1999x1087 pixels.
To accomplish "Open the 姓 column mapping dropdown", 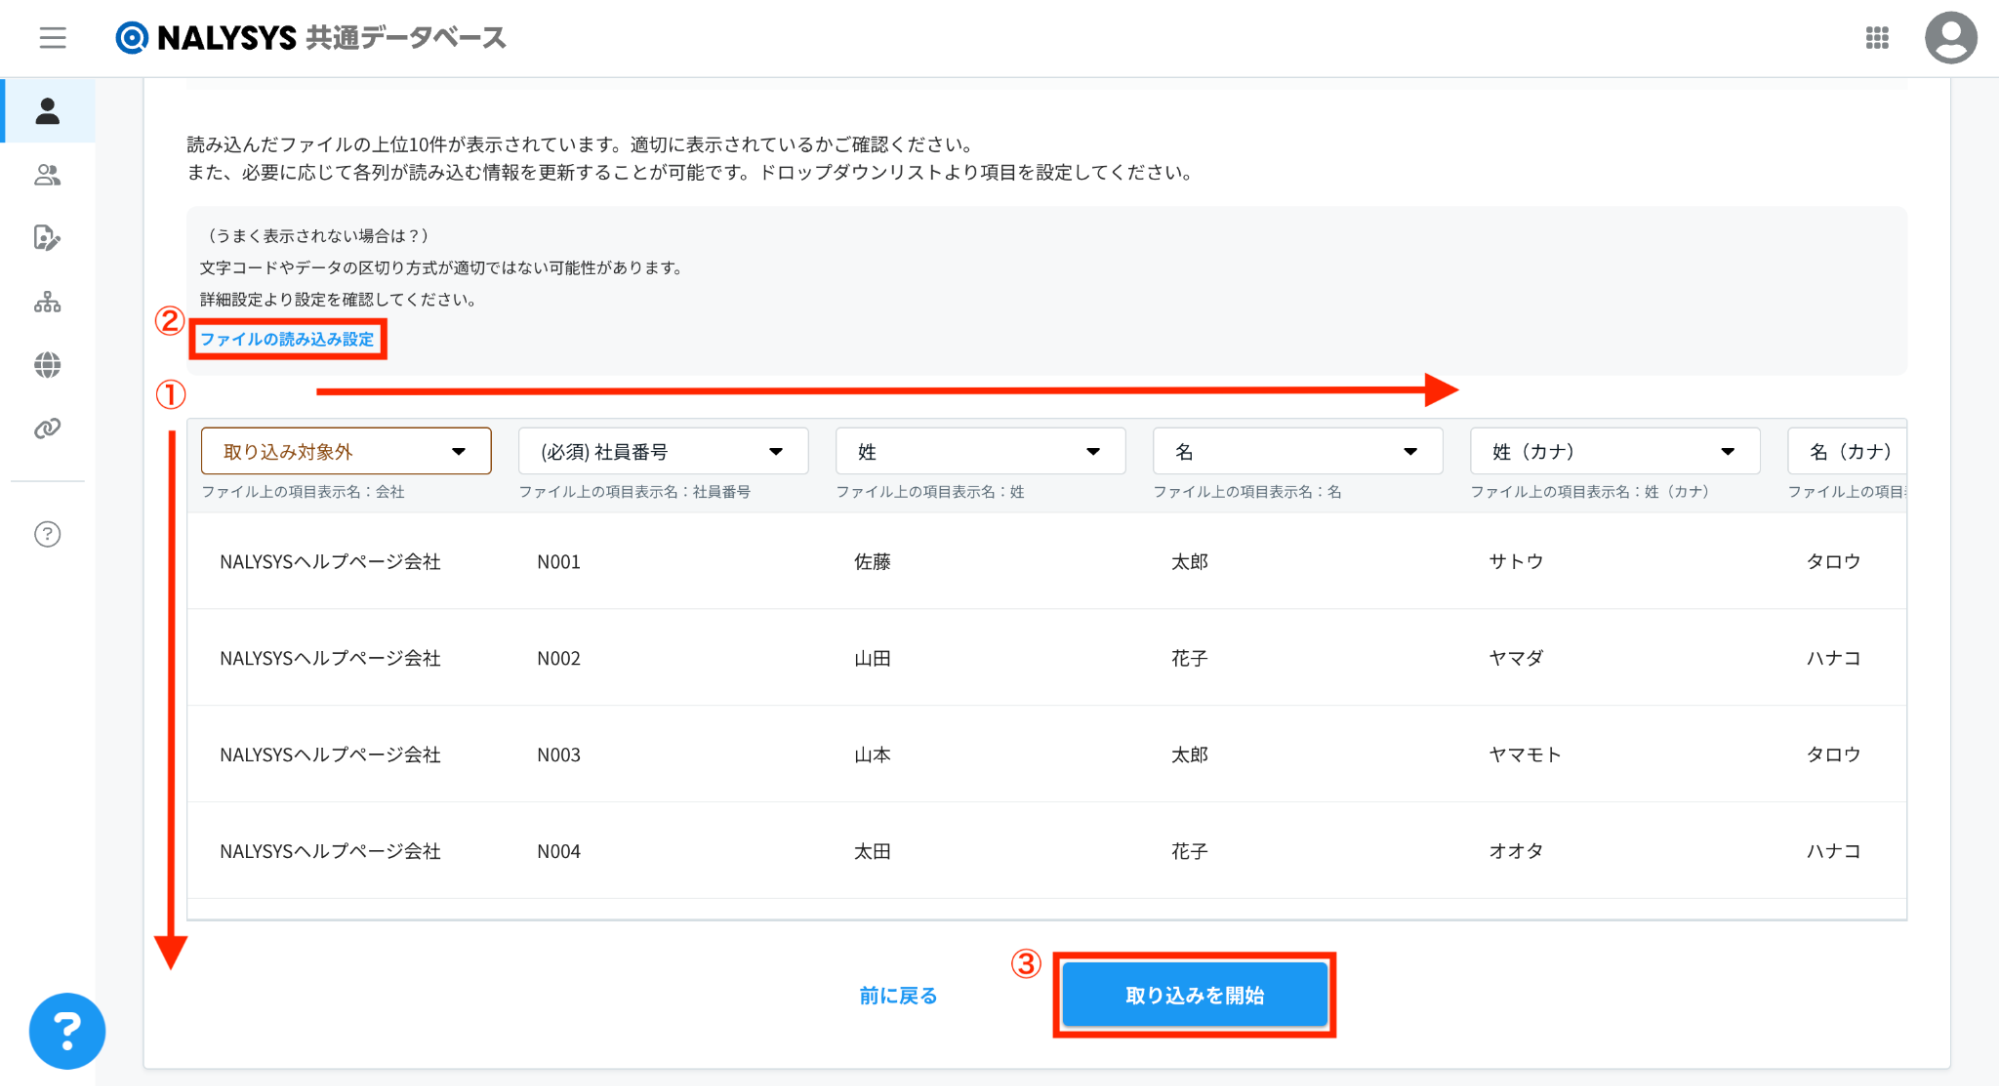I will click(980, 451).
